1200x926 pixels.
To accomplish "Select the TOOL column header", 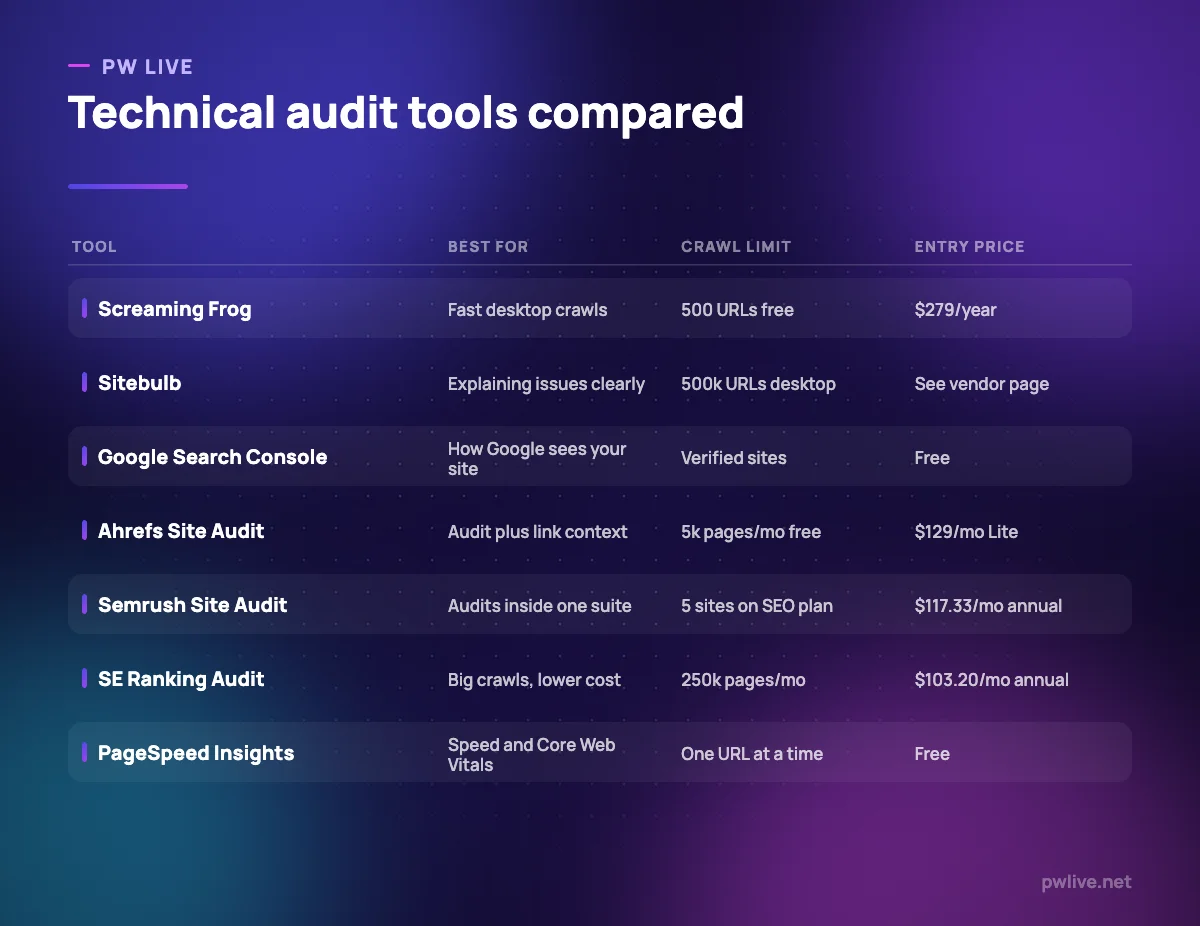I will (x=94, y=247).
